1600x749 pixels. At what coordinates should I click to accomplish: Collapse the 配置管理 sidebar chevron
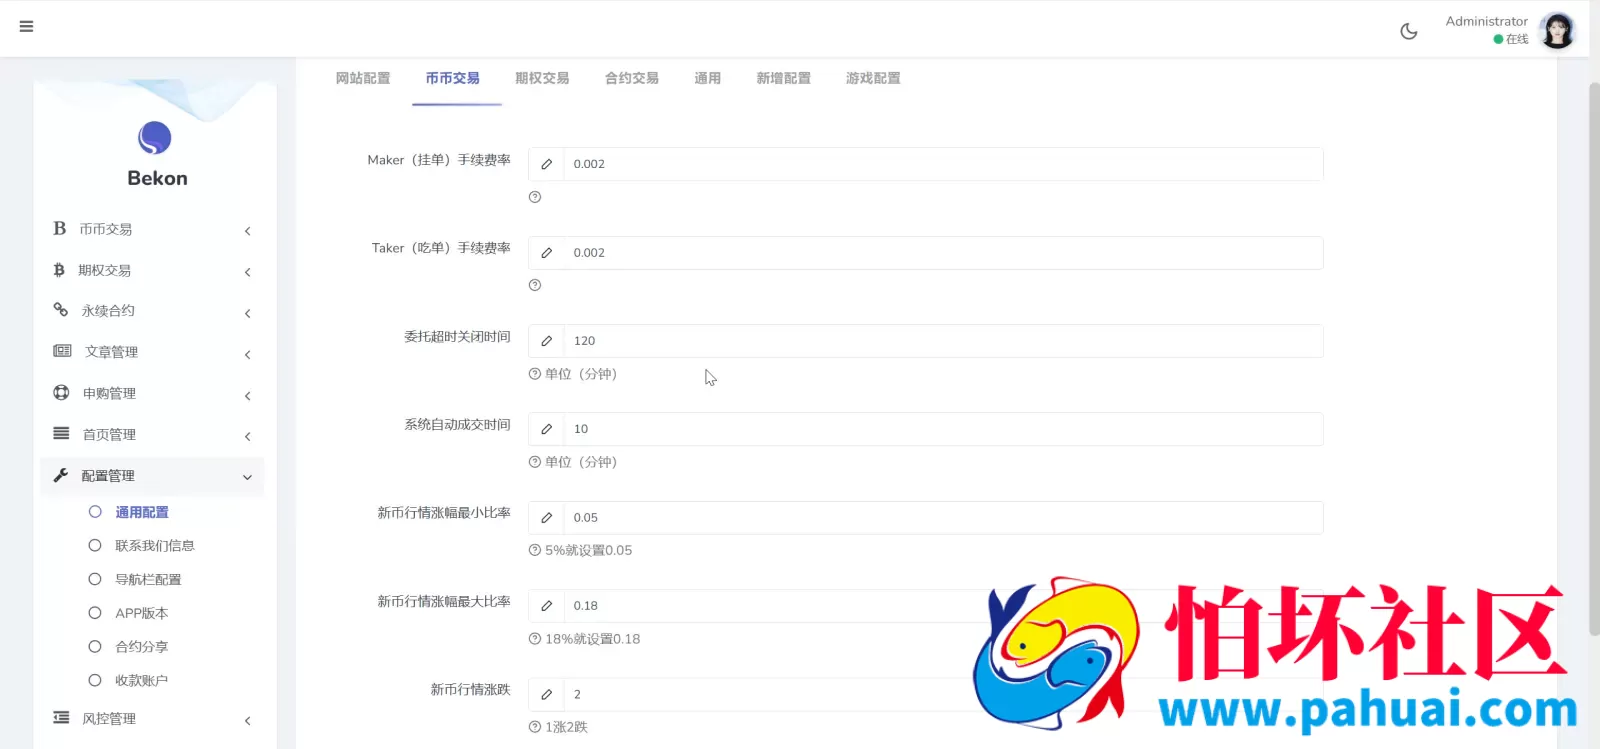247,477
